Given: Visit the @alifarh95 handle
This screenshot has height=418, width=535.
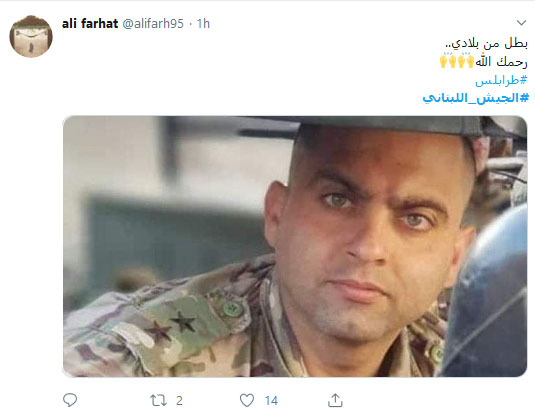Looking at the screenshot, I should 153,24.
